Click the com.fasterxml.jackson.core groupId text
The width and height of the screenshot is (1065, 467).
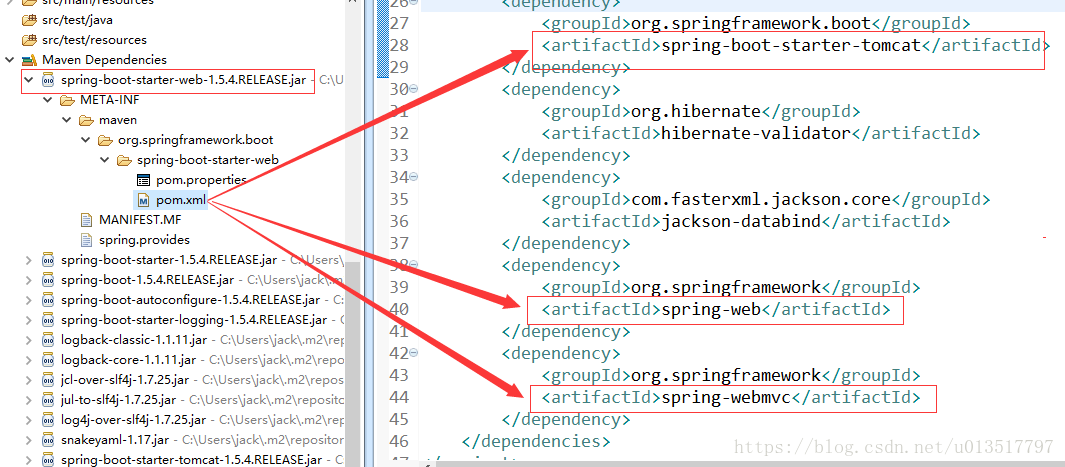tap(762, 200)
